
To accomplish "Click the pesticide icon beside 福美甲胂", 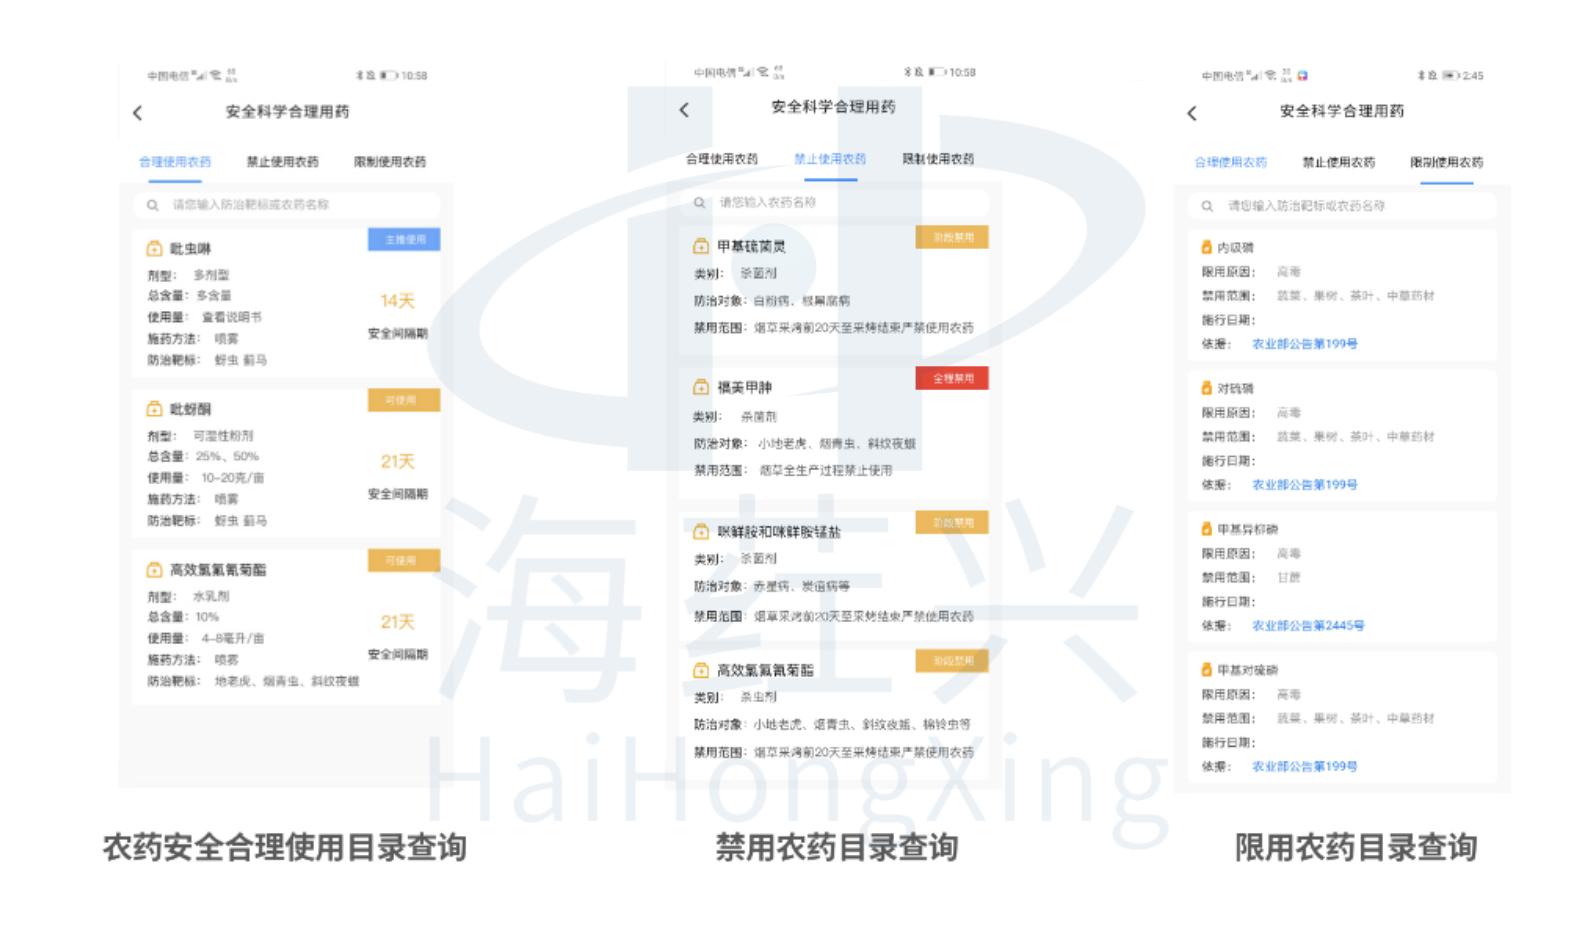I will point(701,387).
